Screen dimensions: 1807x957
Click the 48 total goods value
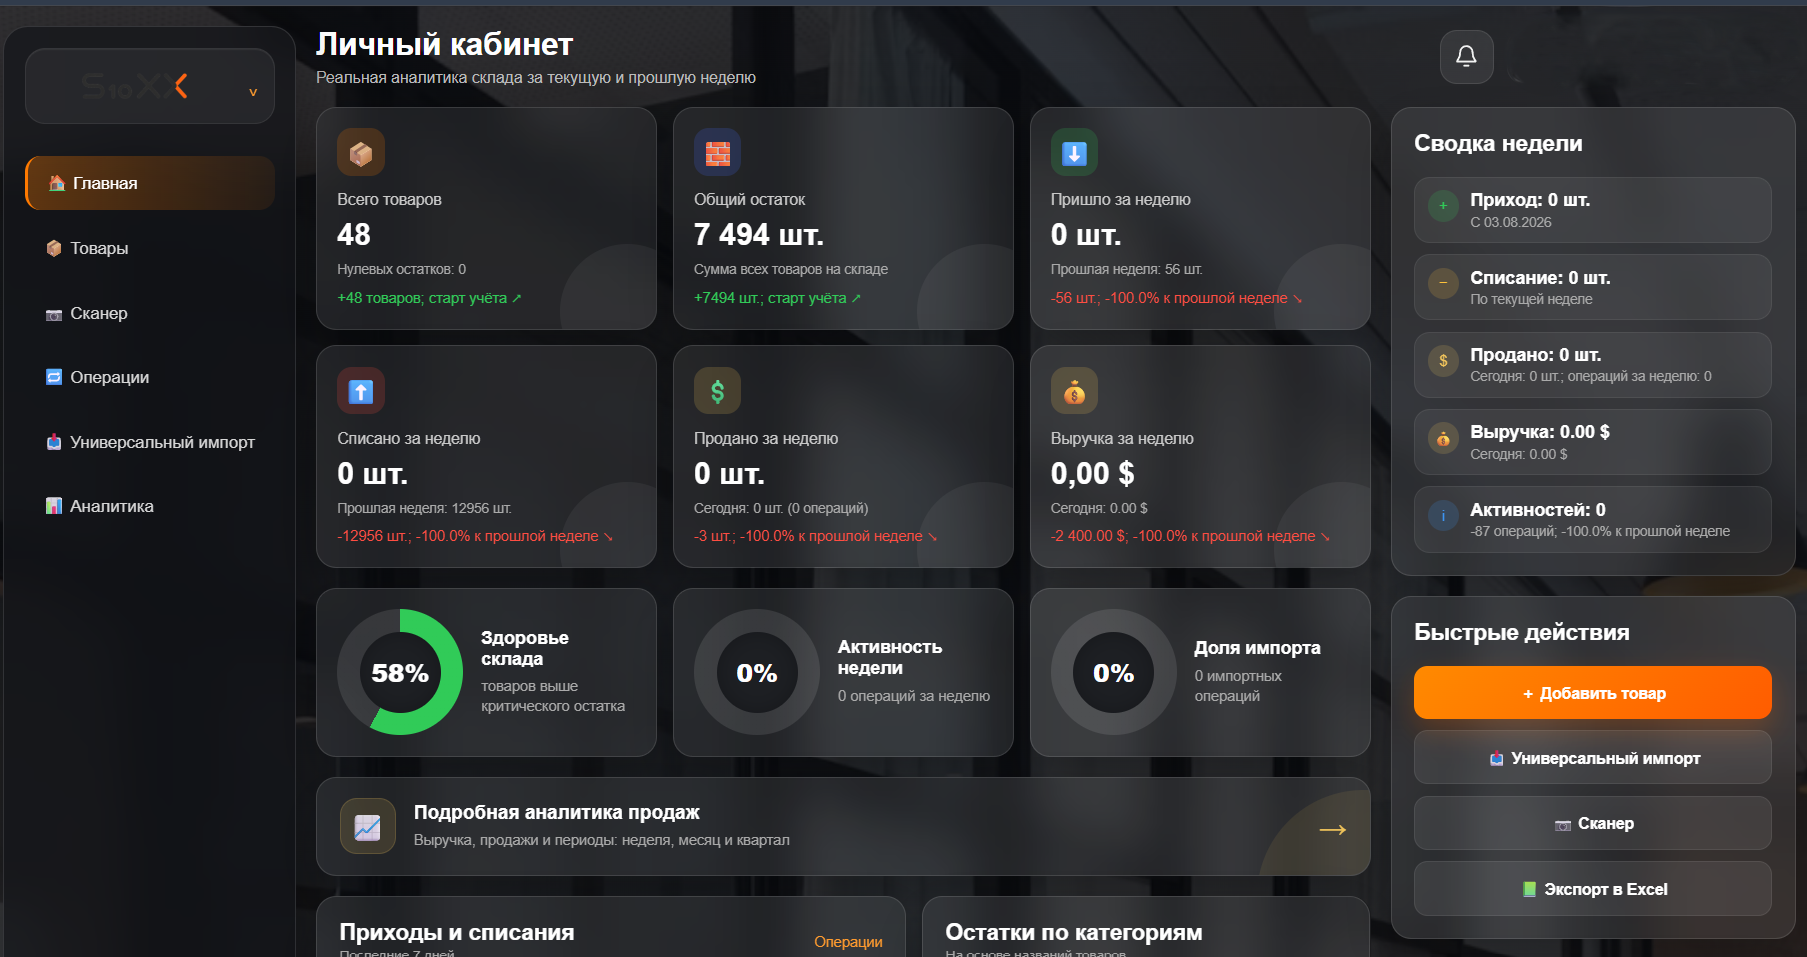[354, 234]
